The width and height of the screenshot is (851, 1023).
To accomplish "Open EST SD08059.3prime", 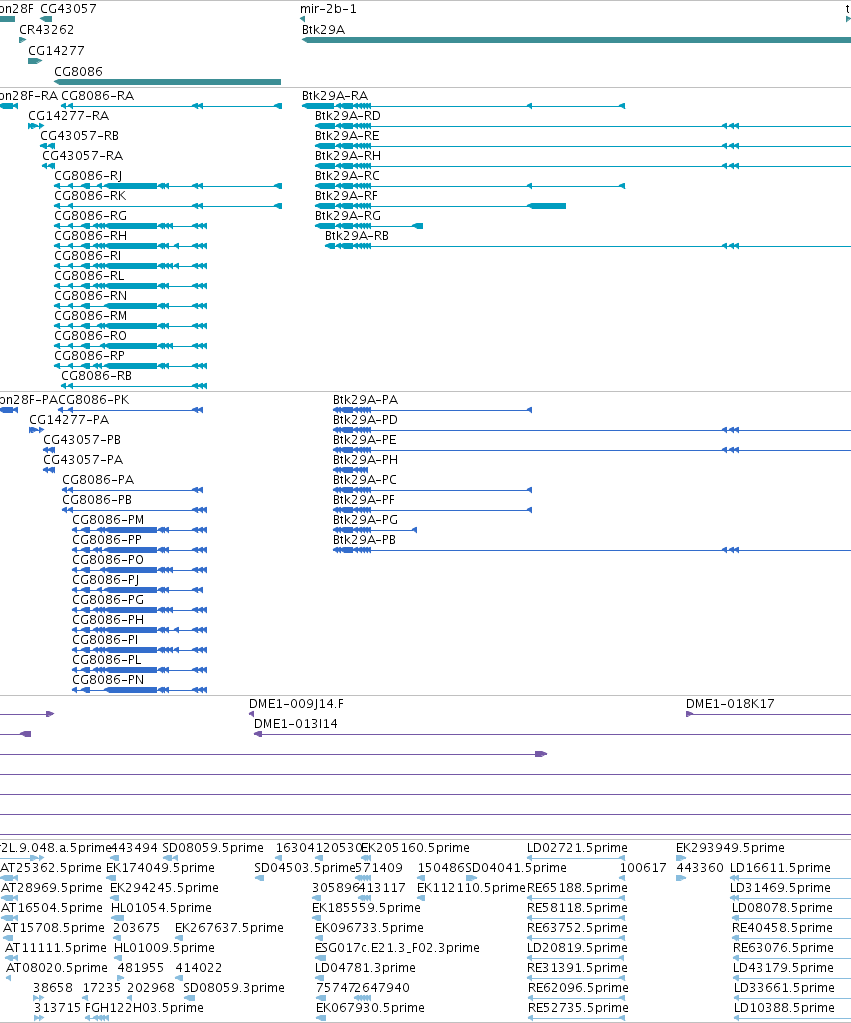I will [234, 988].
